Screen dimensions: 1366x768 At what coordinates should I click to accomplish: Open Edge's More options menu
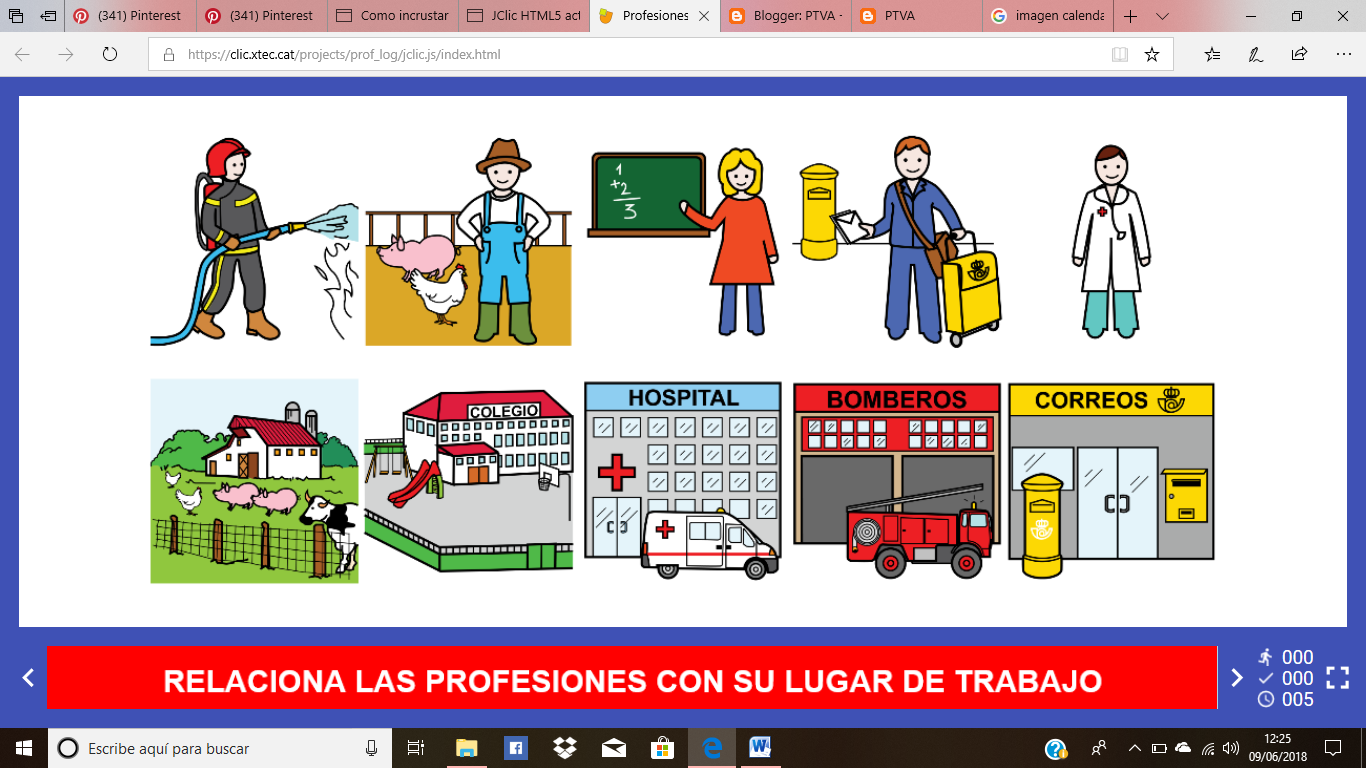coord(1341,55)
